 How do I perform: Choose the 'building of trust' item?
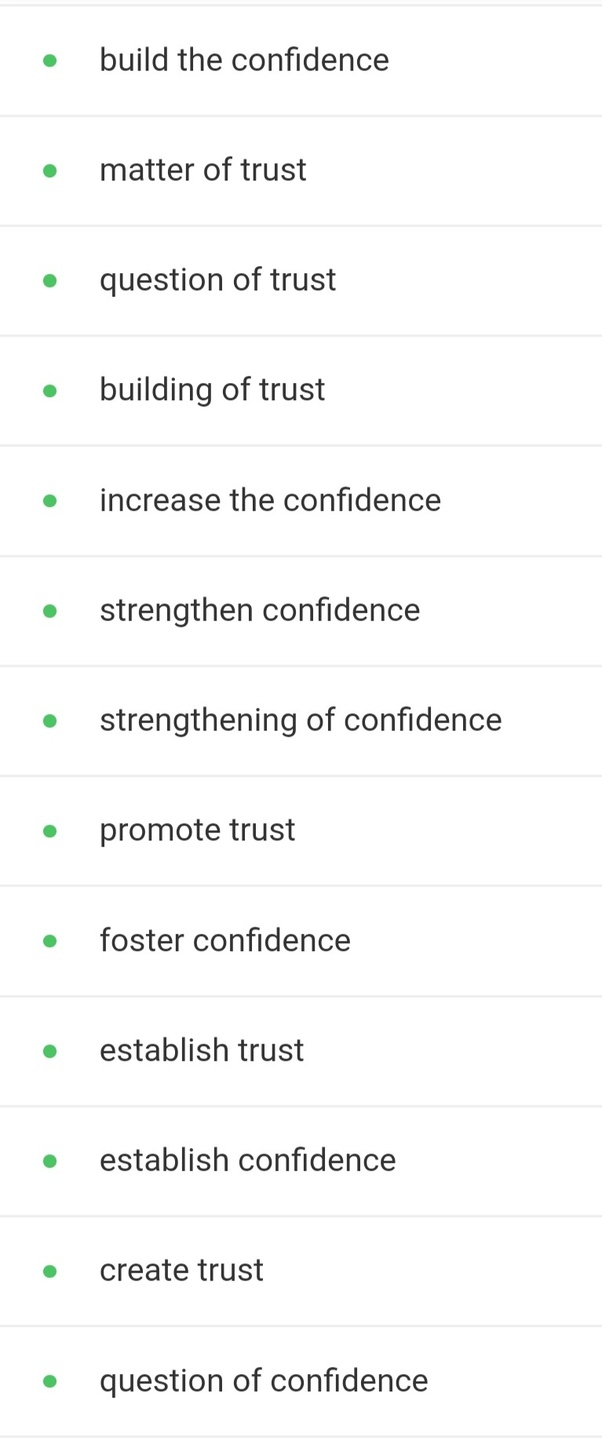click(x=212, y=390)
